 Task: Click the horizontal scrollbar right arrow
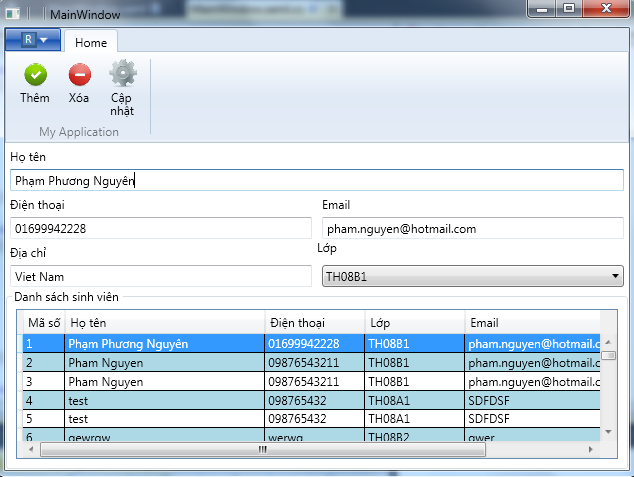tap(593, 449)
